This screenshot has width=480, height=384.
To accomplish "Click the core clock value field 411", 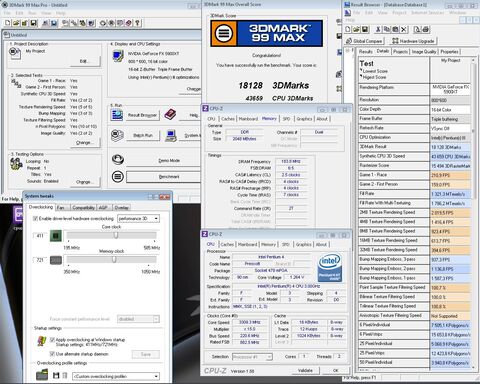I will point(40,236).
